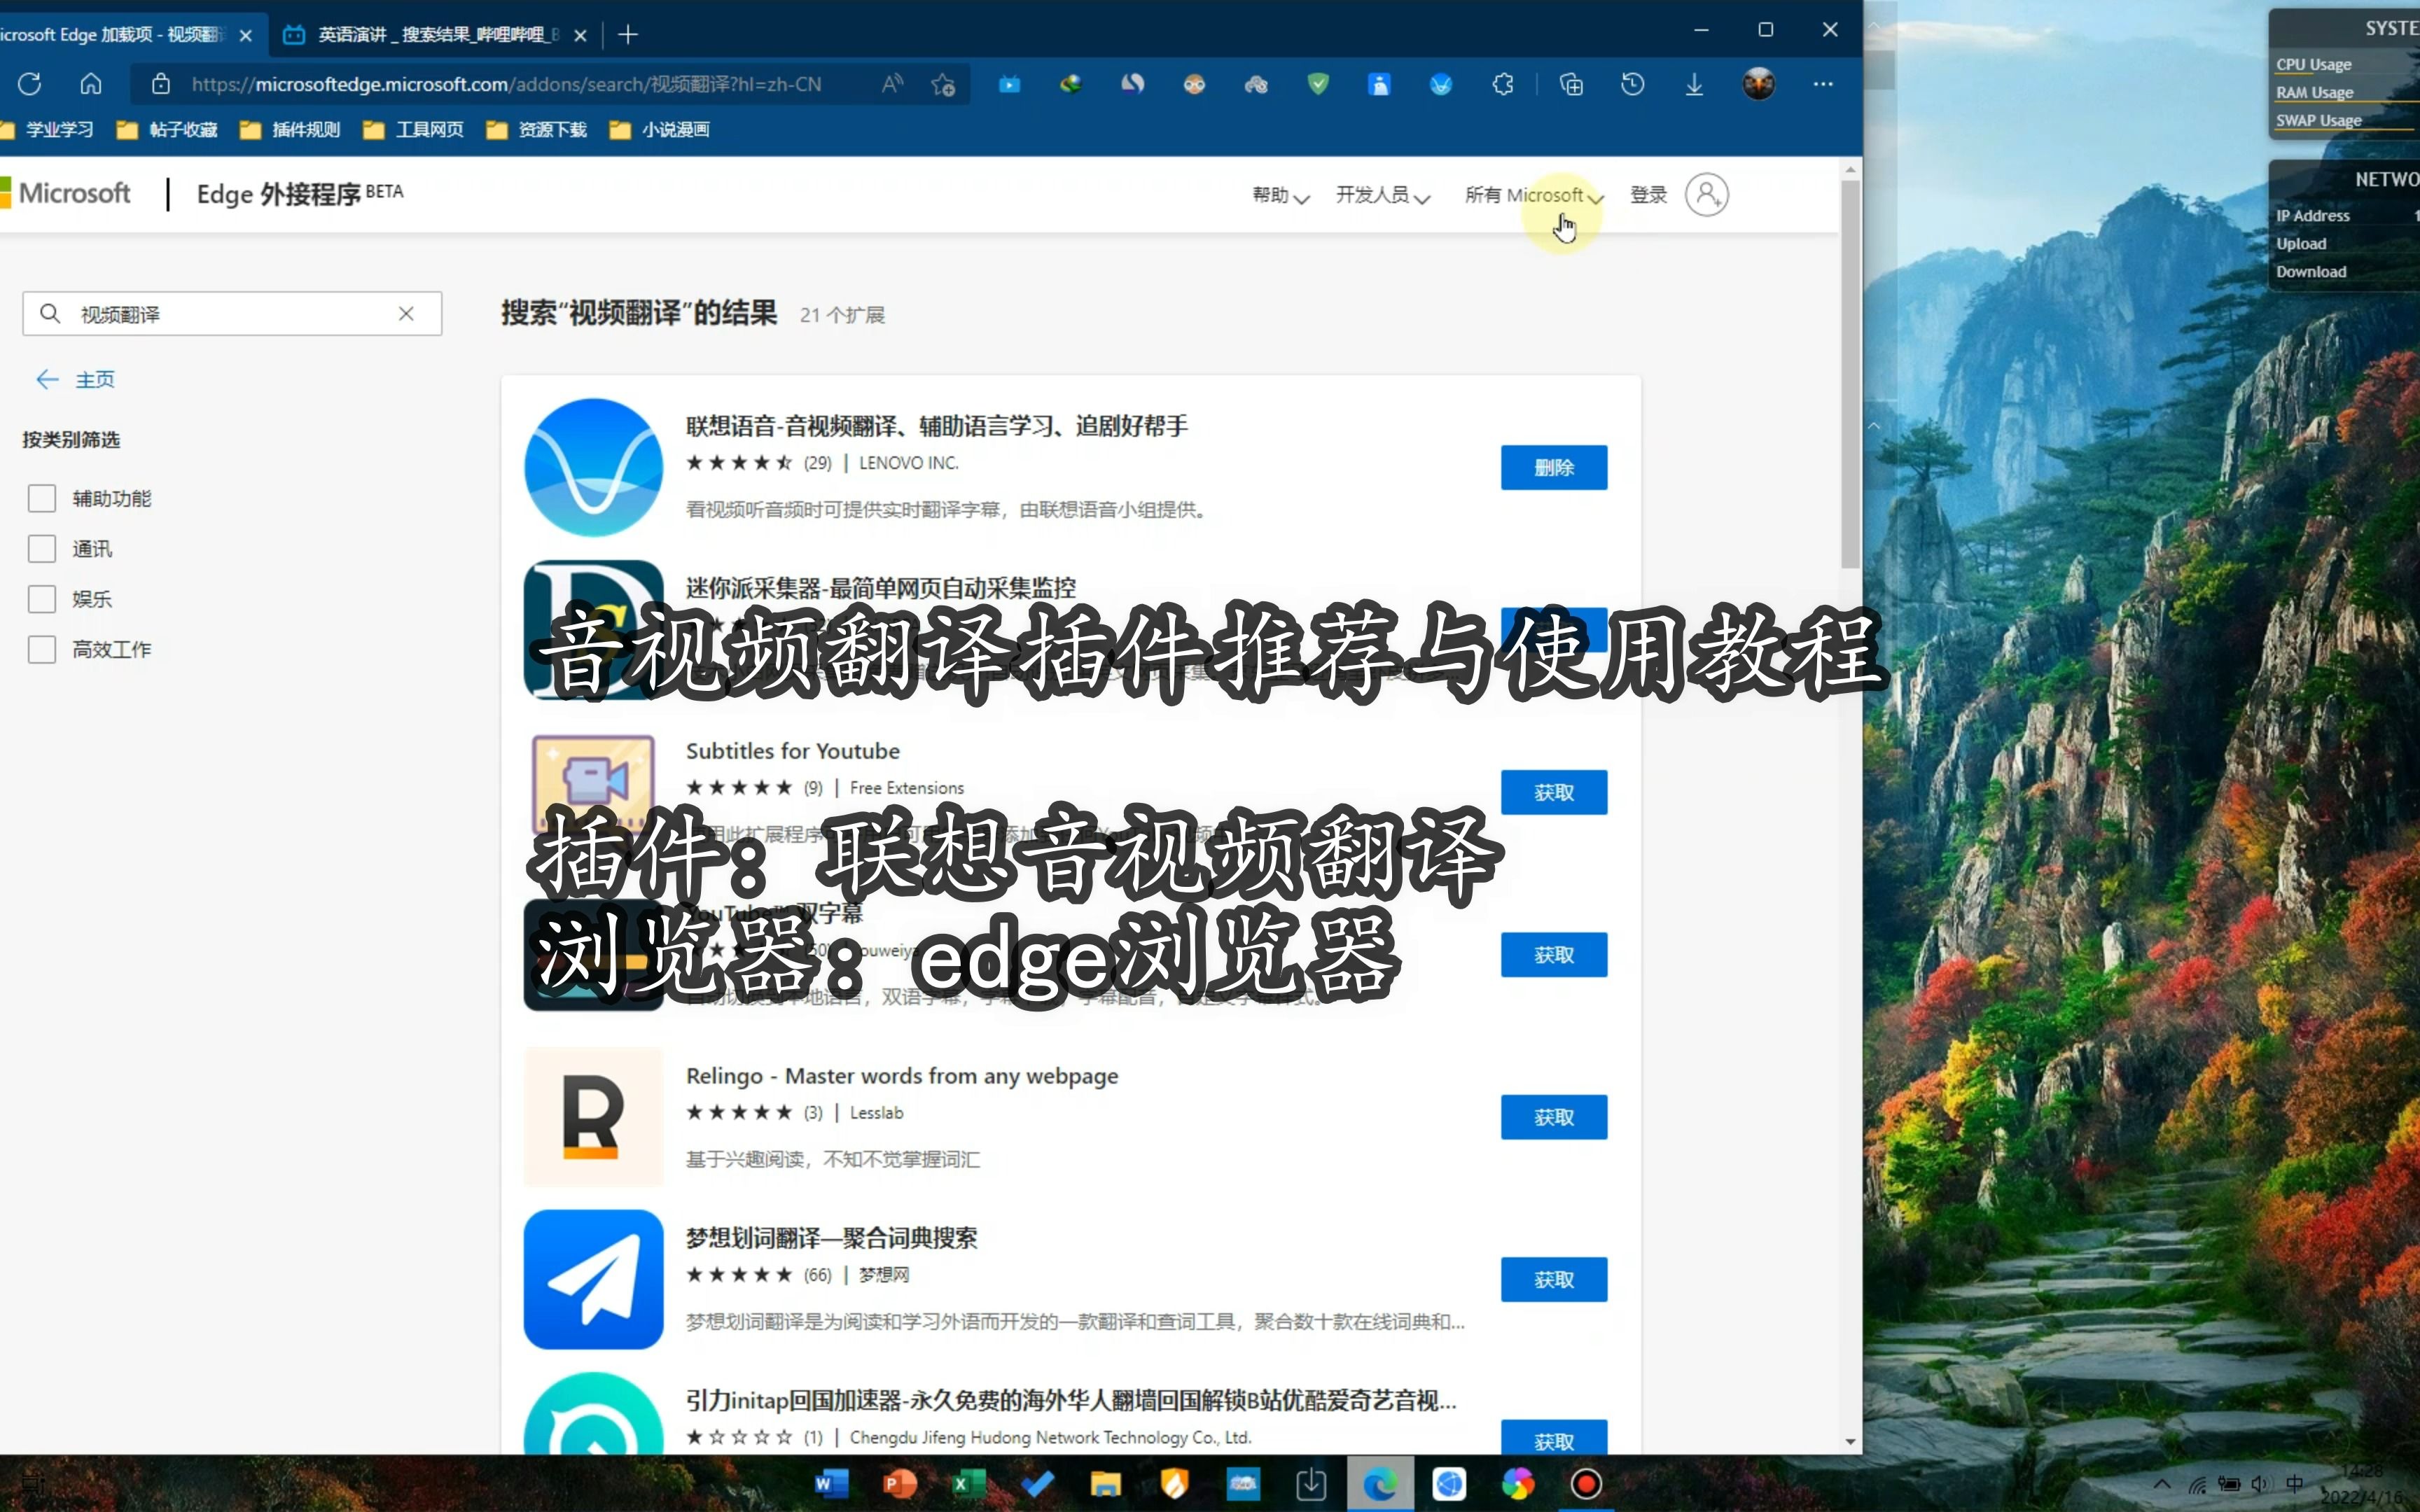Click the Microsoft logo link
2420x1512 pixels.
[66, 193]
